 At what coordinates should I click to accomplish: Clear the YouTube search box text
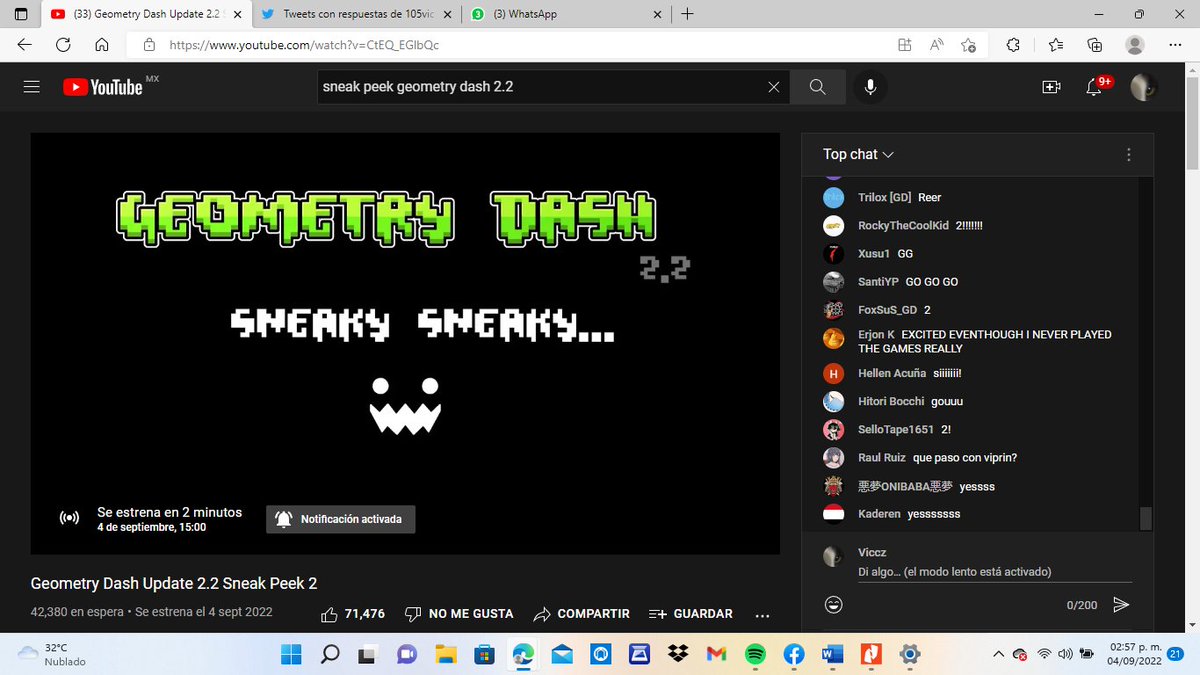pos(773,87)
